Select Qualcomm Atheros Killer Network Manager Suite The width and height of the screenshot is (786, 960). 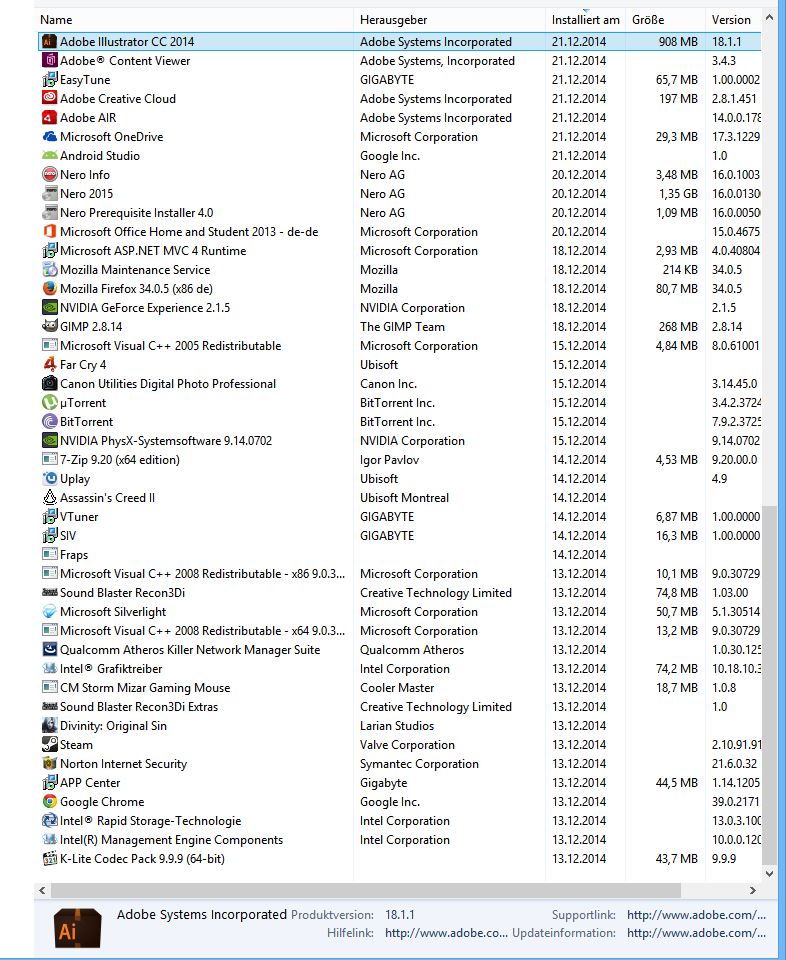point(399,649)
